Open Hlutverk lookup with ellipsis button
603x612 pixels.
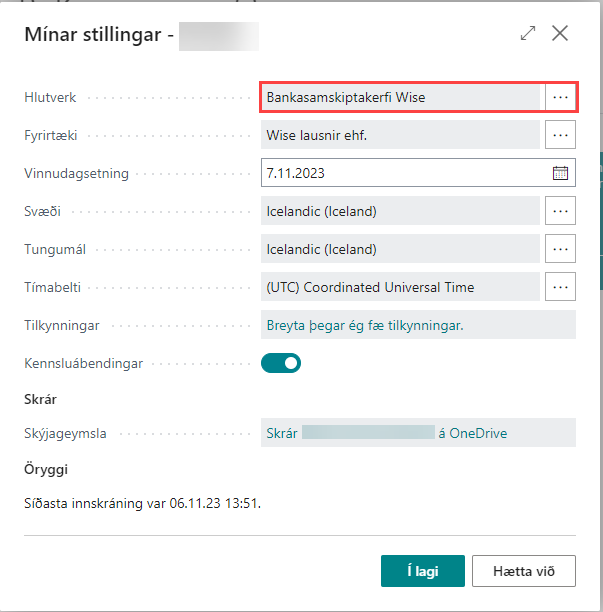[x=560, y=97]
